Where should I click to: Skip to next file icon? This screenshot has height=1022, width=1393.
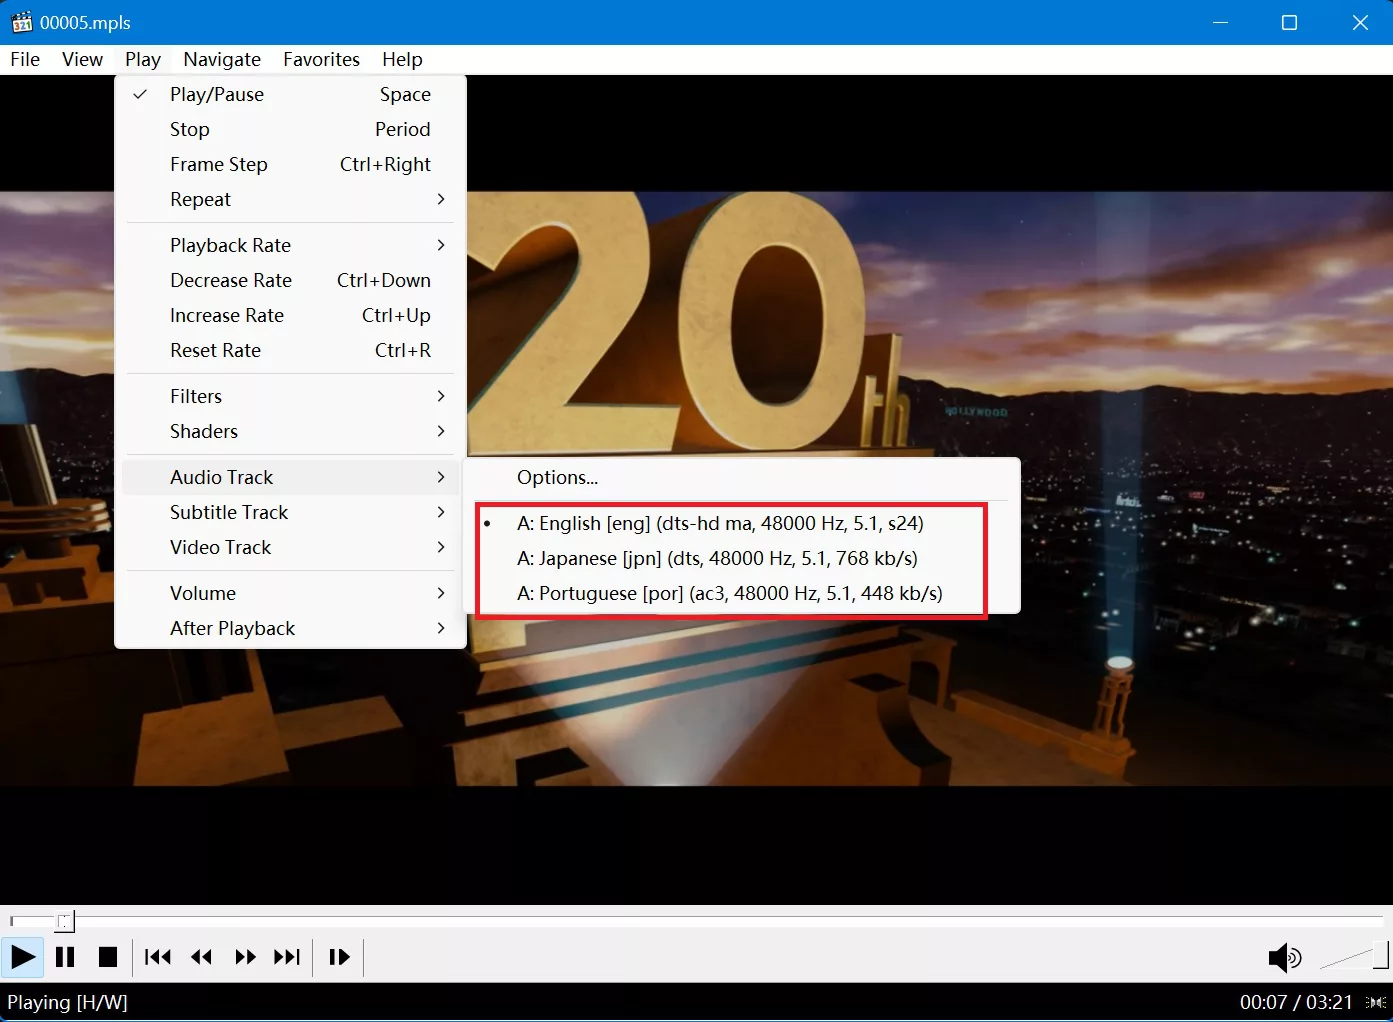point(287,958)
